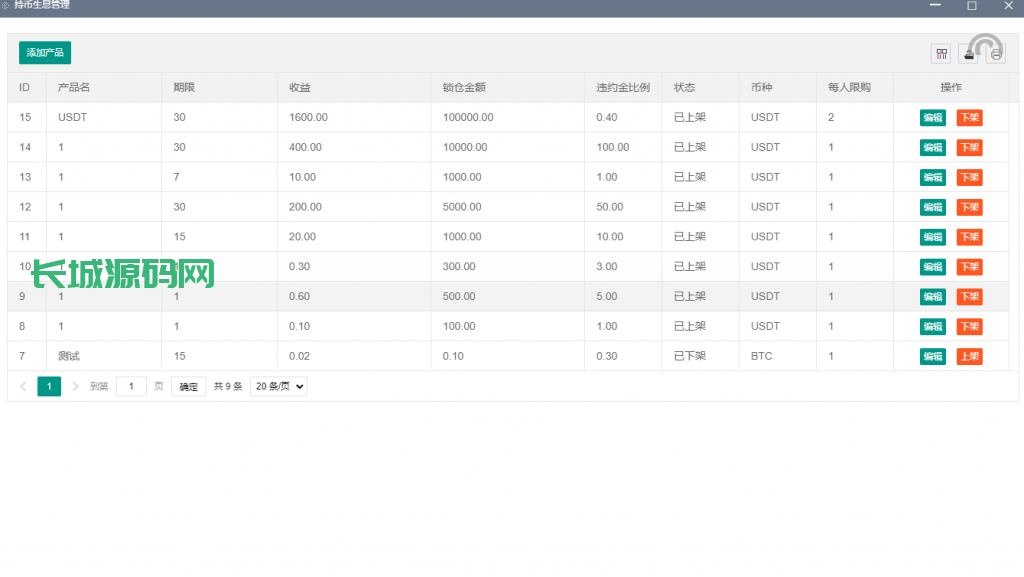Take down product ID 14 (下架)

pyautogui.click(x=969, y=148)
